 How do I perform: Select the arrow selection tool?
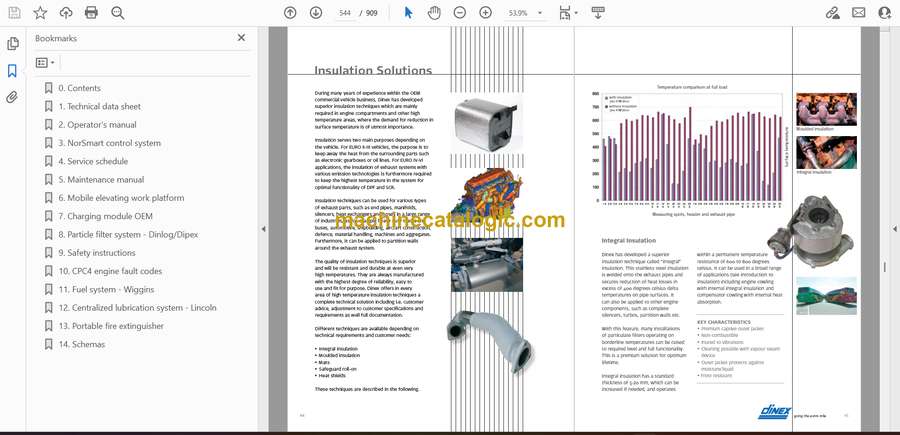click(408, 13)
